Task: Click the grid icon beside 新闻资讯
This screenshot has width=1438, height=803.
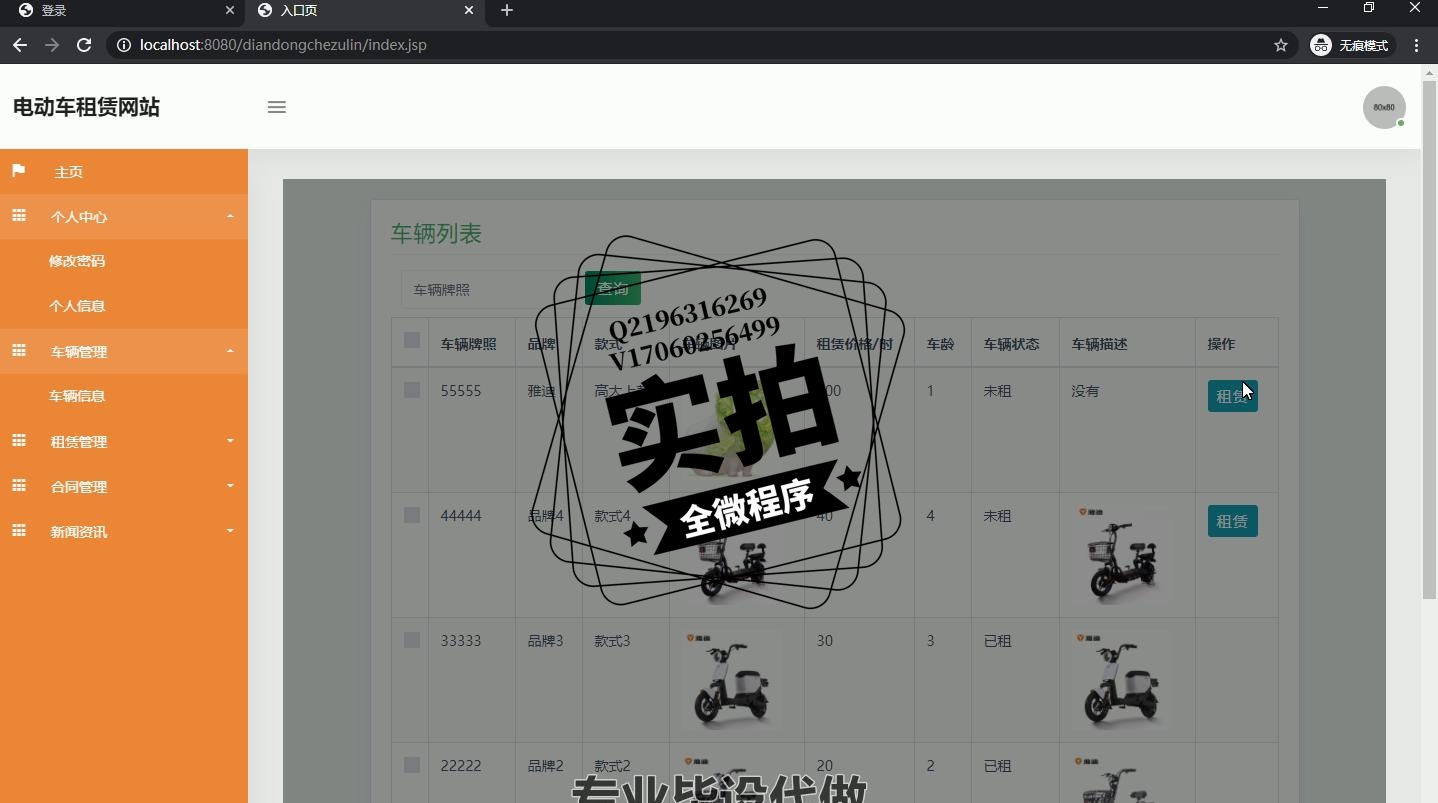Action: [18, 531]
